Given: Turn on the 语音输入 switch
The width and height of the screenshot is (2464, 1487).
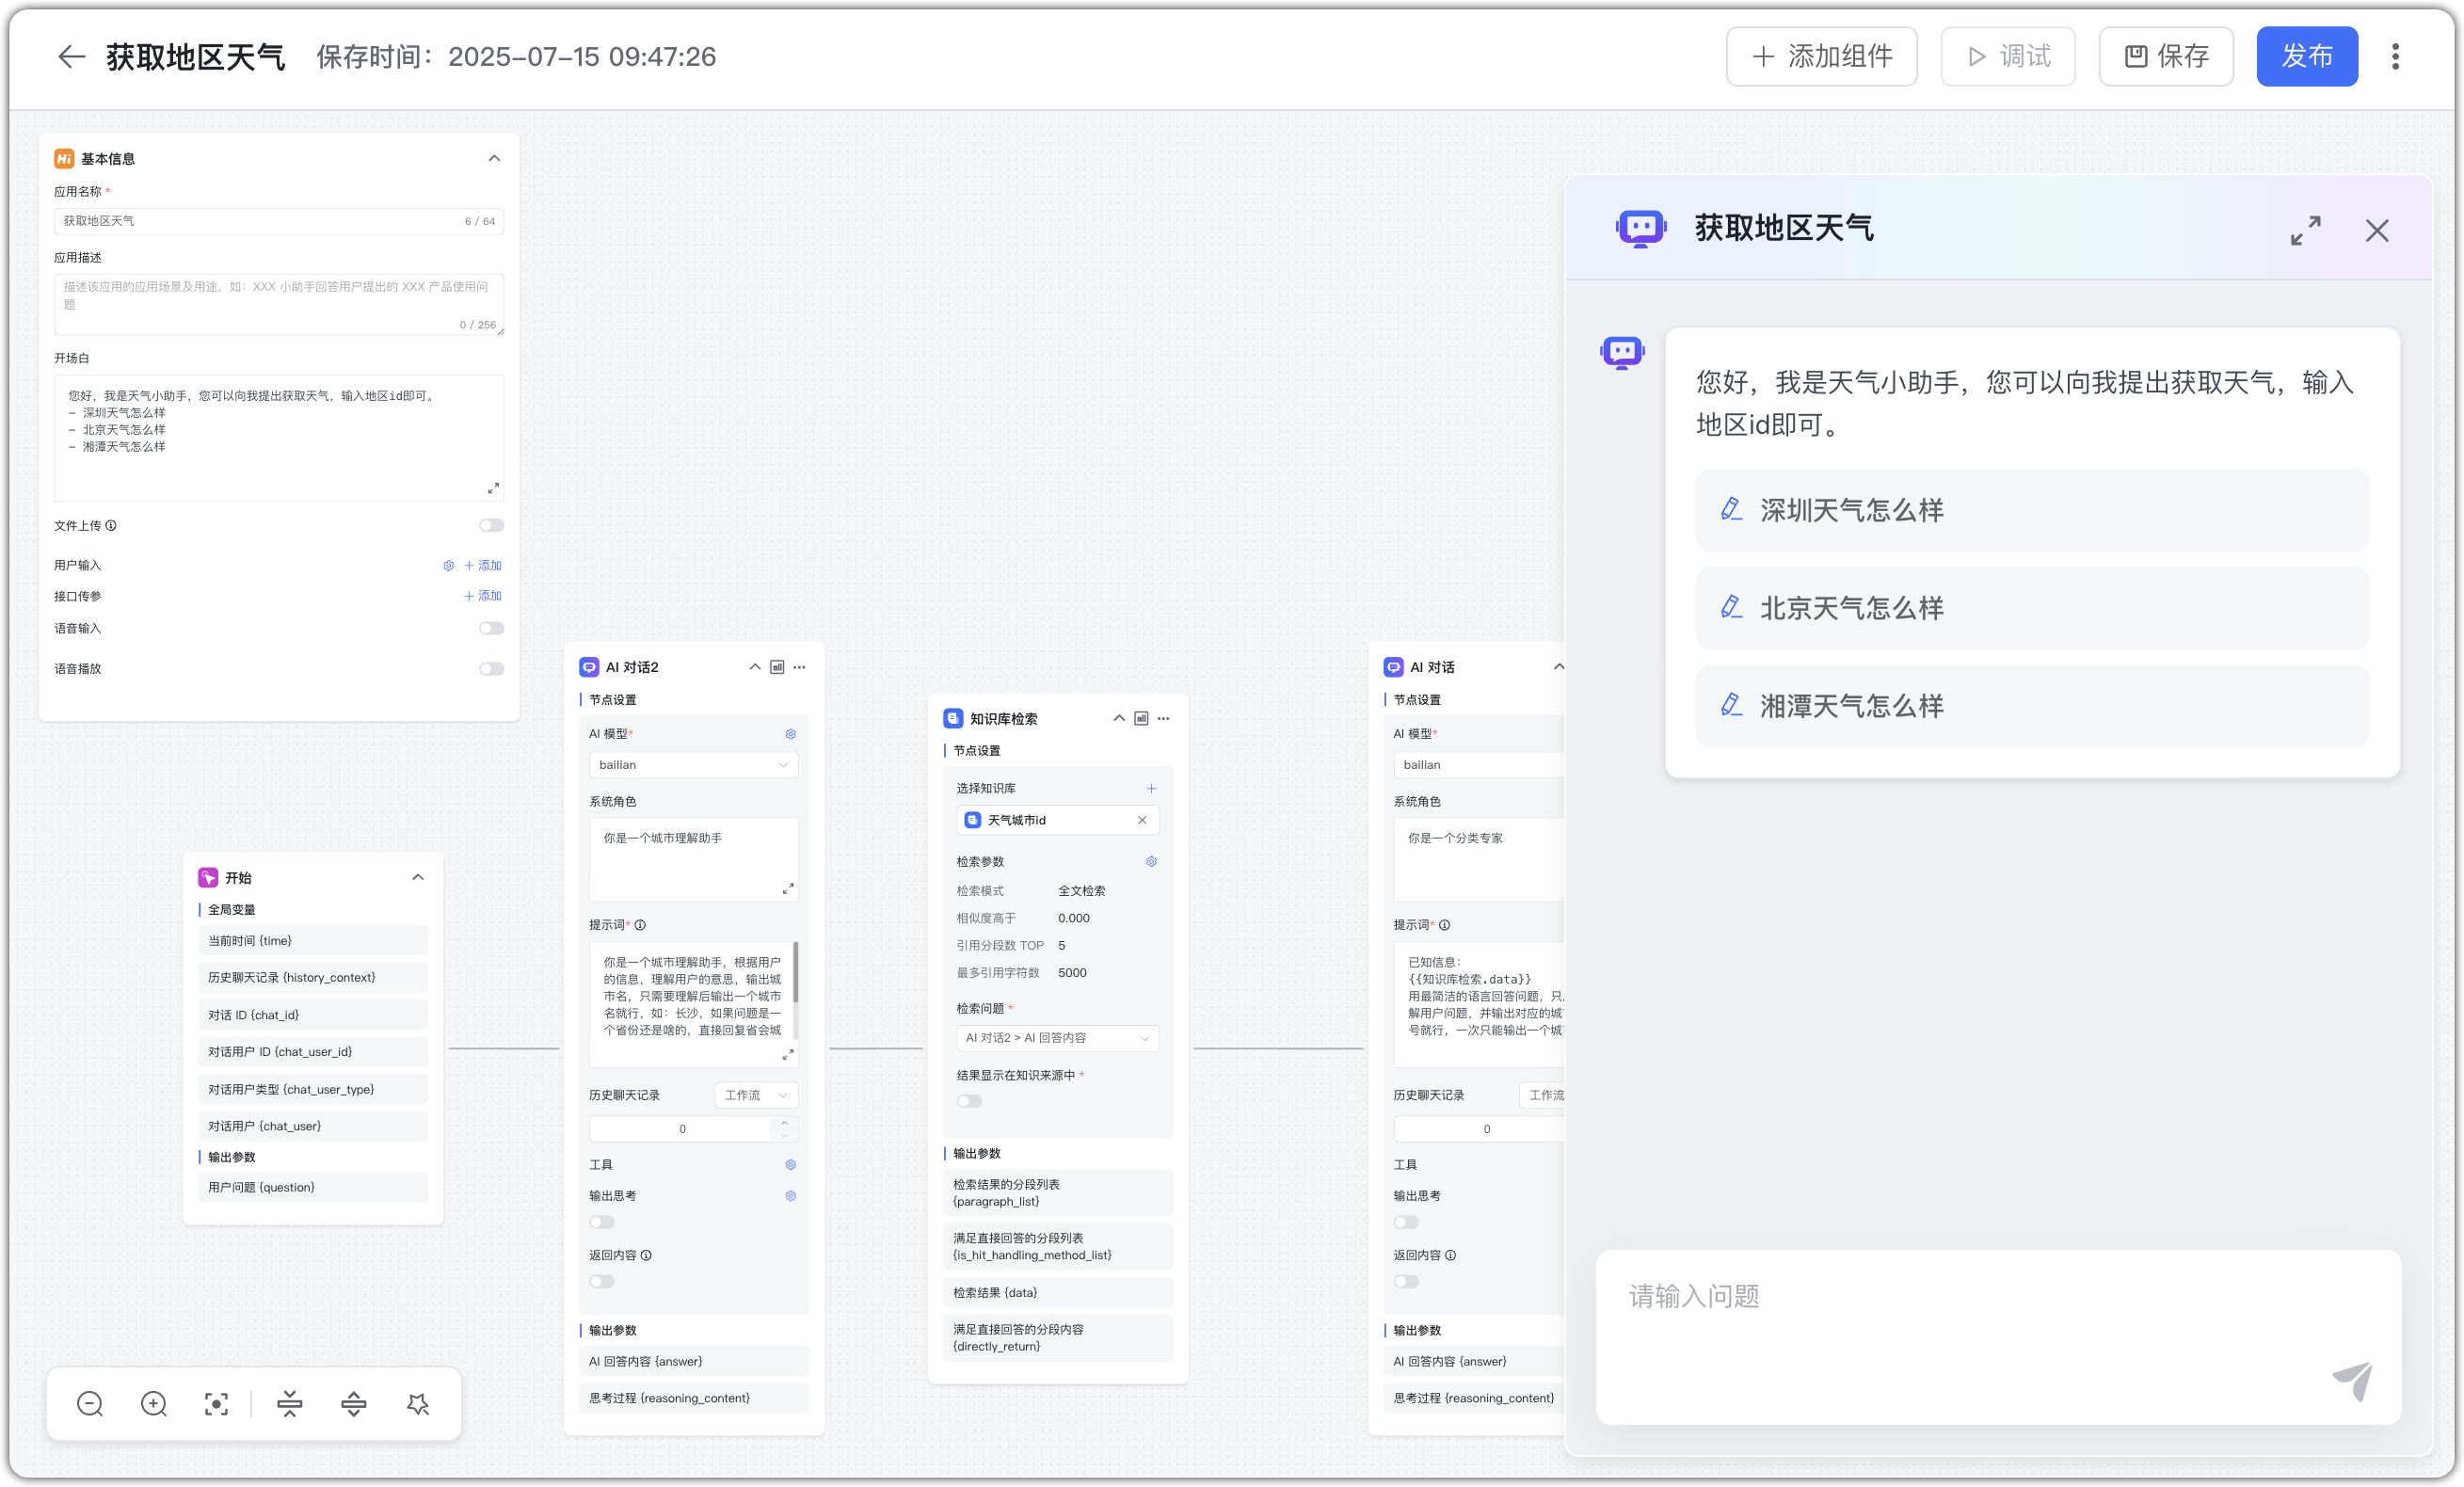Looking at the screenshot, I should [491, 628].
